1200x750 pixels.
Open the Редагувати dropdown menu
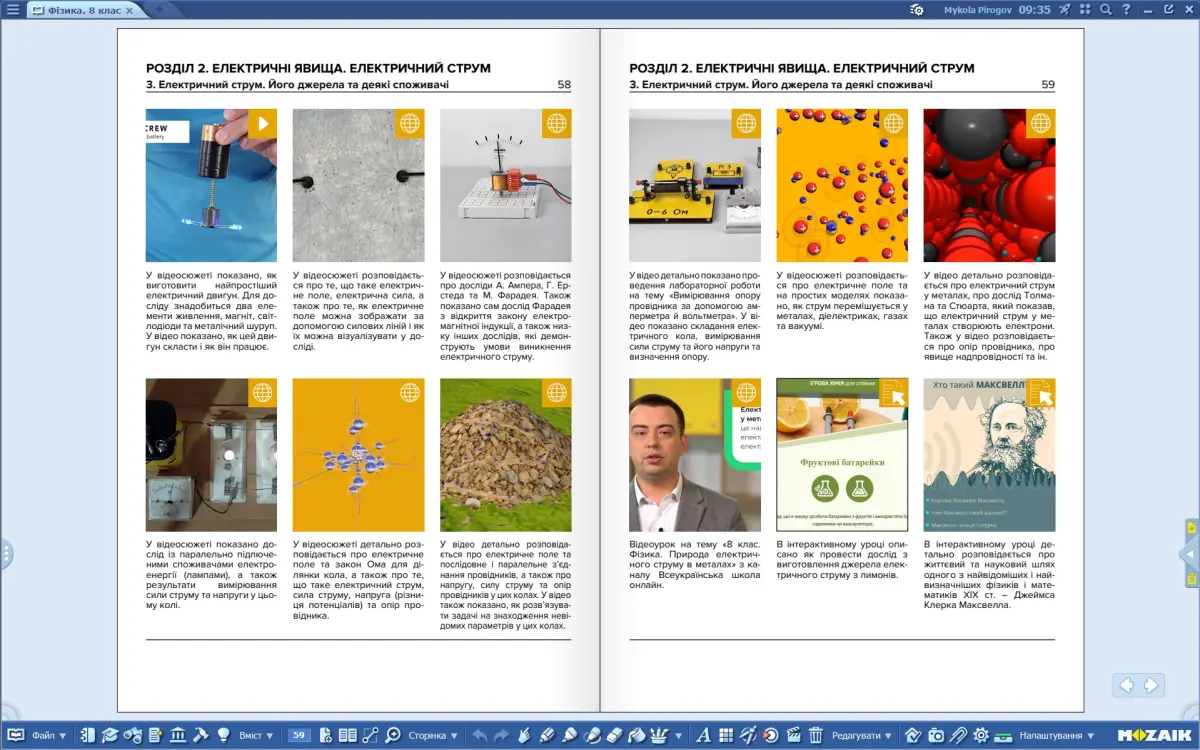pyautogui.click(x=861, y=735)
